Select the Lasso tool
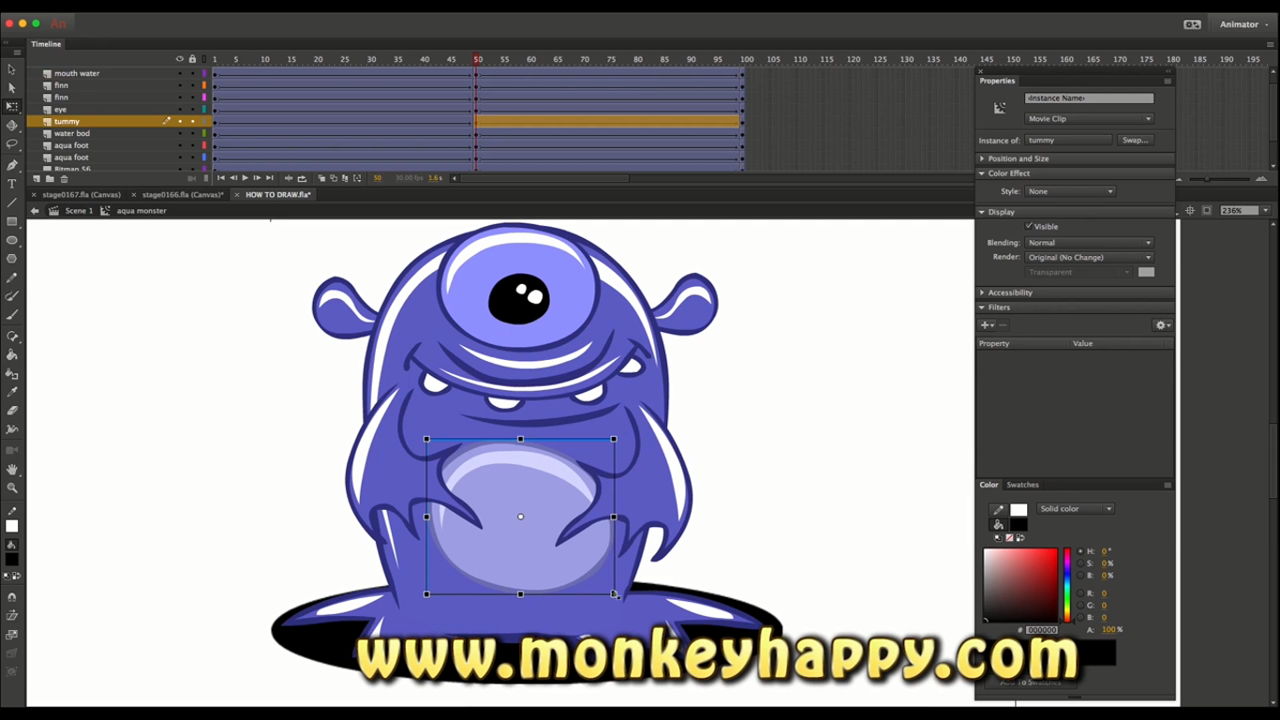The image size is (1280, 720). pos(12,144)
